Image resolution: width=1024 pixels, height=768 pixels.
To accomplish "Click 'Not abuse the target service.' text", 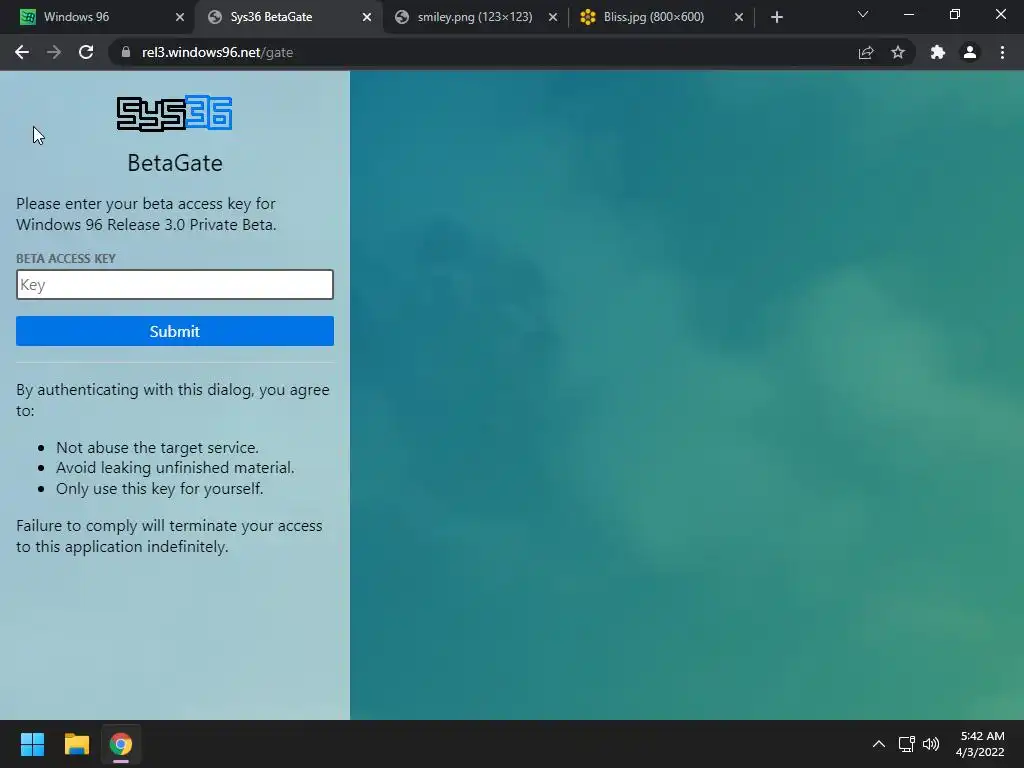I will (x=157, y=447).
